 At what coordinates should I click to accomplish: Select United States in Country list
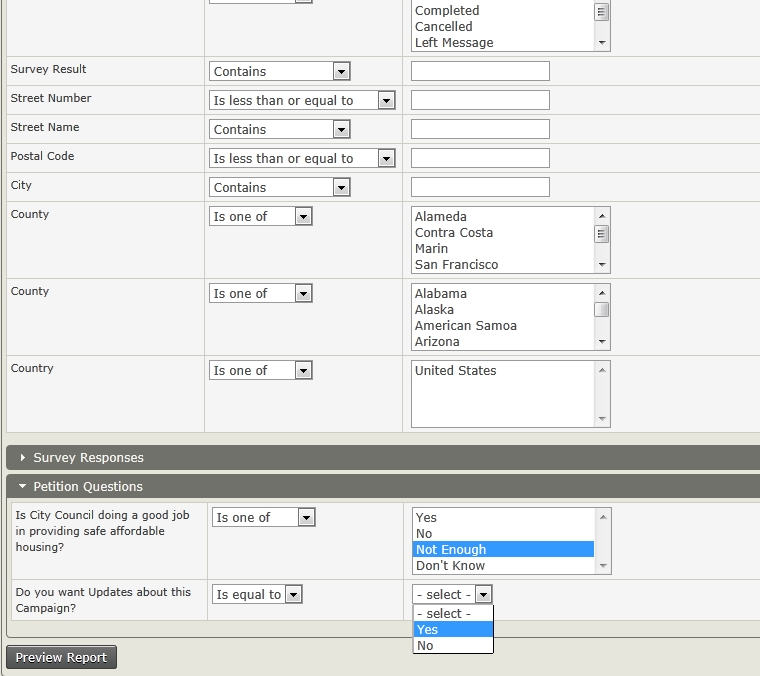pyautogui.click(x=455, y=370)
